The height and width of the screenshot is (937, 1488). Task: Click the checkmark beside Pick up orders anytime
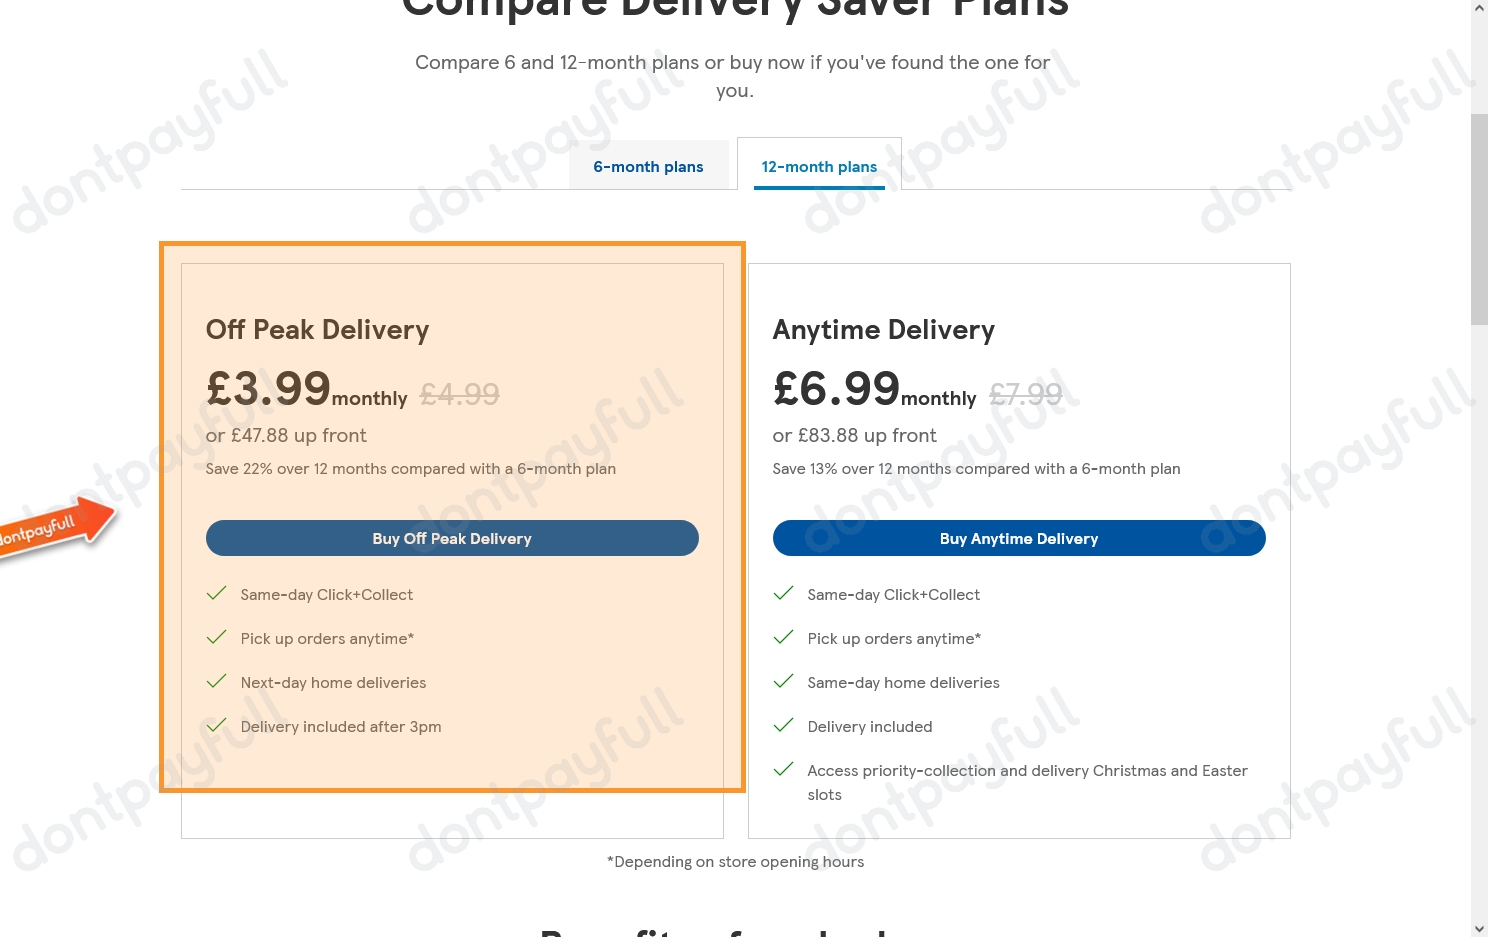tap(216, 637)
